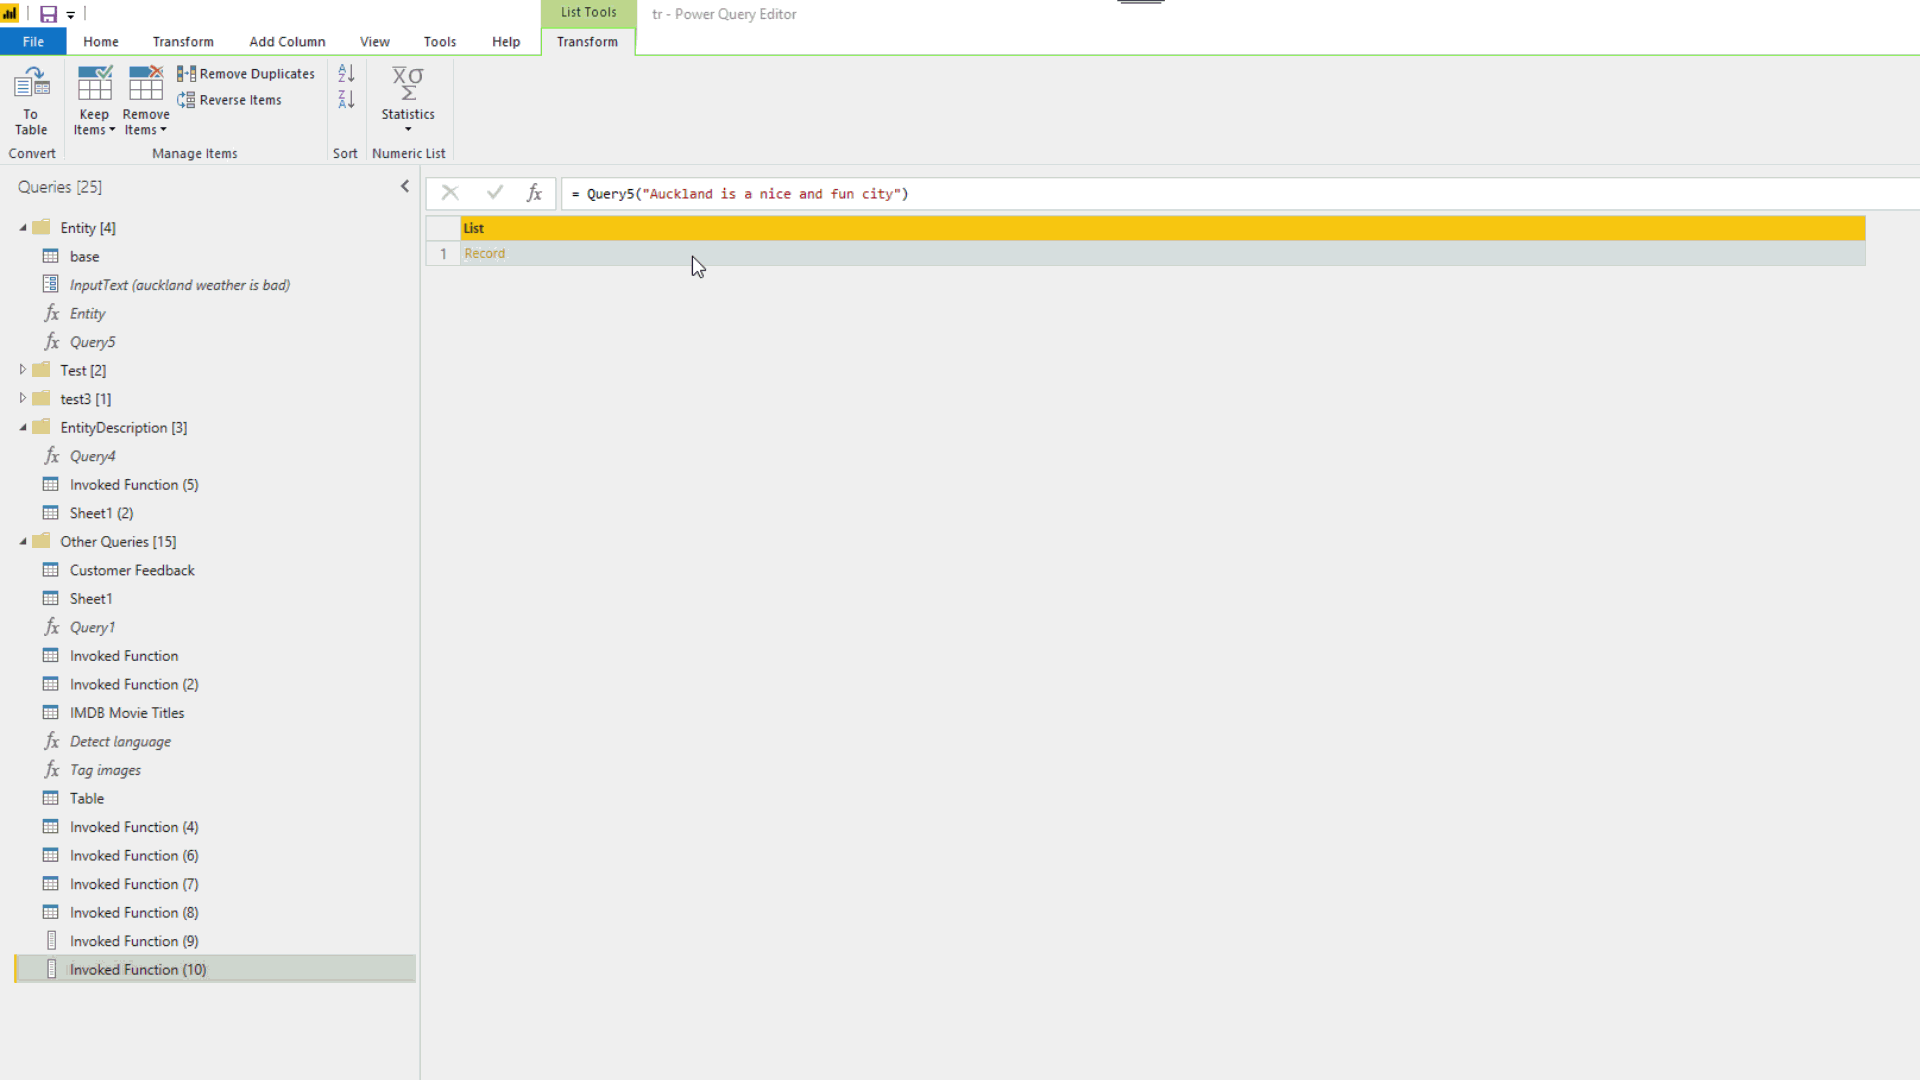Confirm formula with checkmark icon
Image resolution: width=1920 pixels, height=1080 pixels.
pyautogui.click(x=494, y=193)
